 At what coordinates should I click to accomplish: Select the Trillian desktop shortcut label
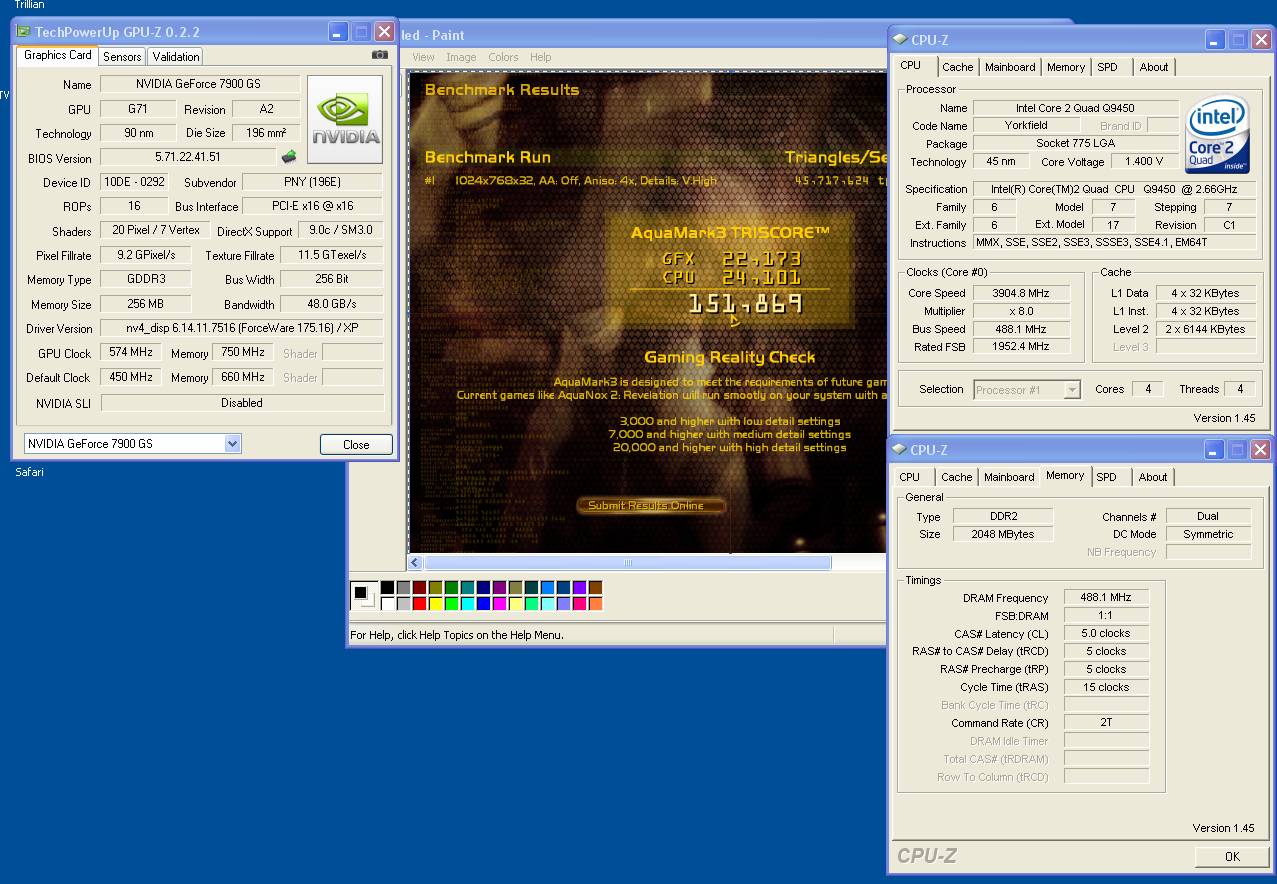(29, 5)
